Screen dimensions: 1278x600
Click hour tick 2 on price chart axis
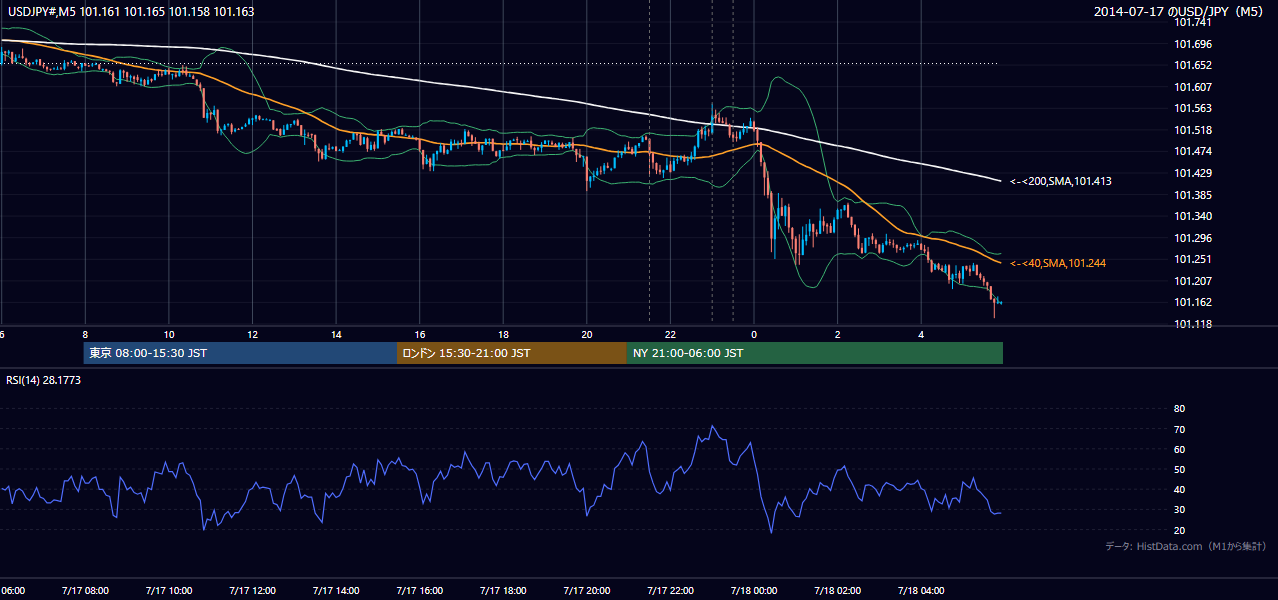click(838, 335)
